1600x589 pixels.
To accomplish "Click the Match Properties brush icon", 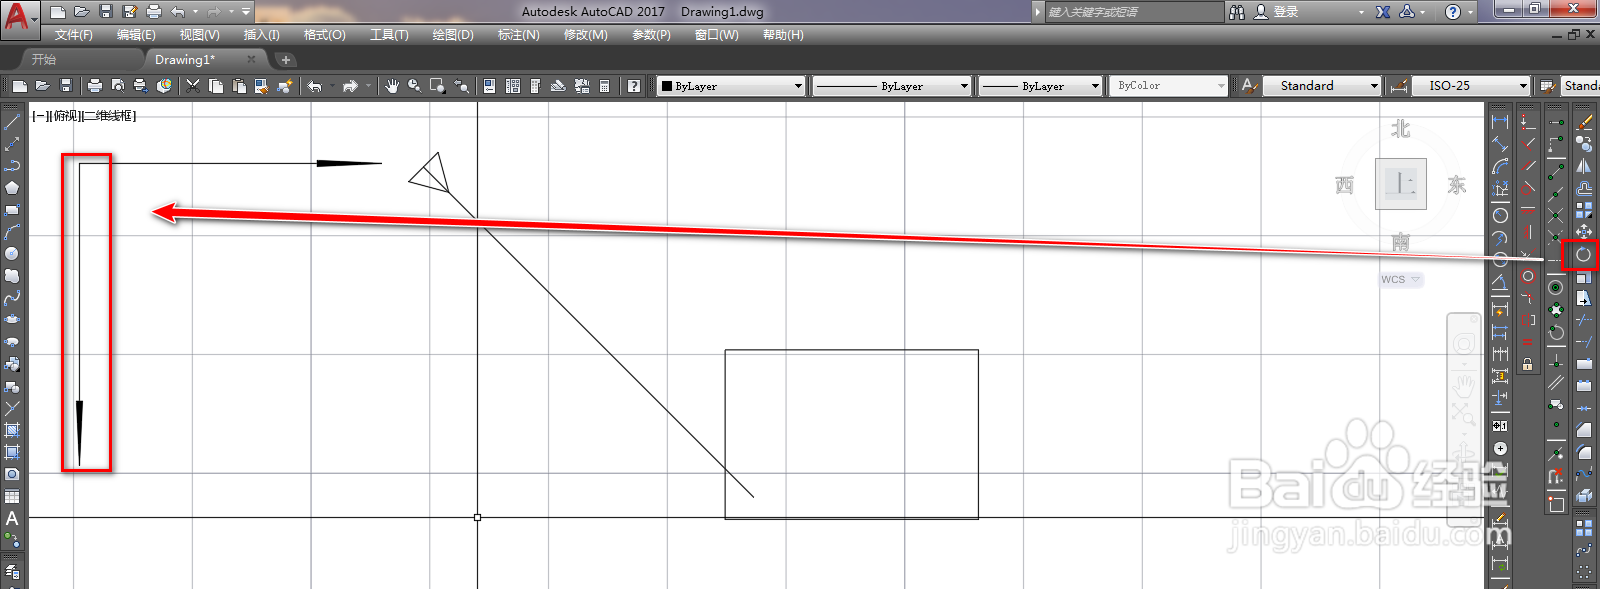I will point(285,86).
